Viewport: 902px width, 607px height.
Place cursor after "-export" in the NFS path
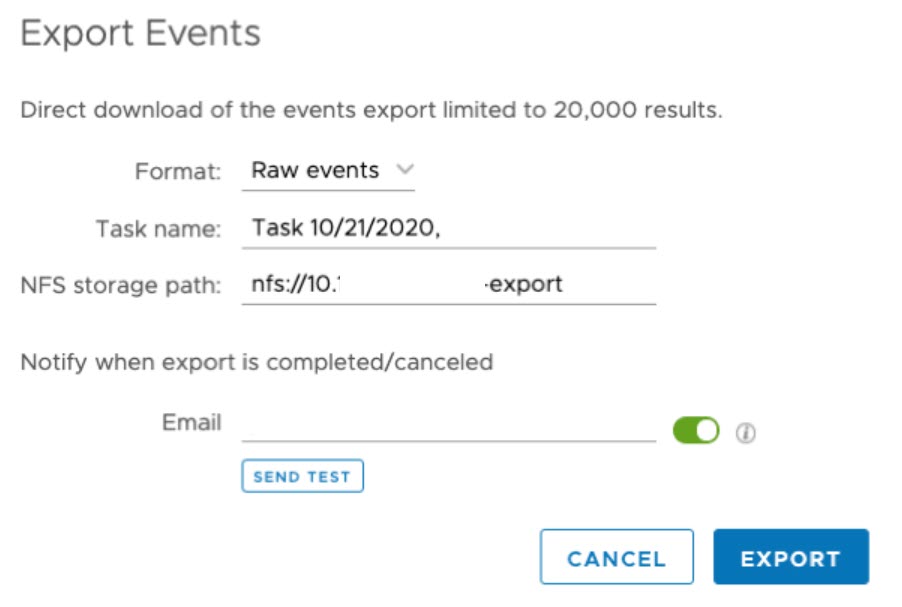tap(566, 285)
